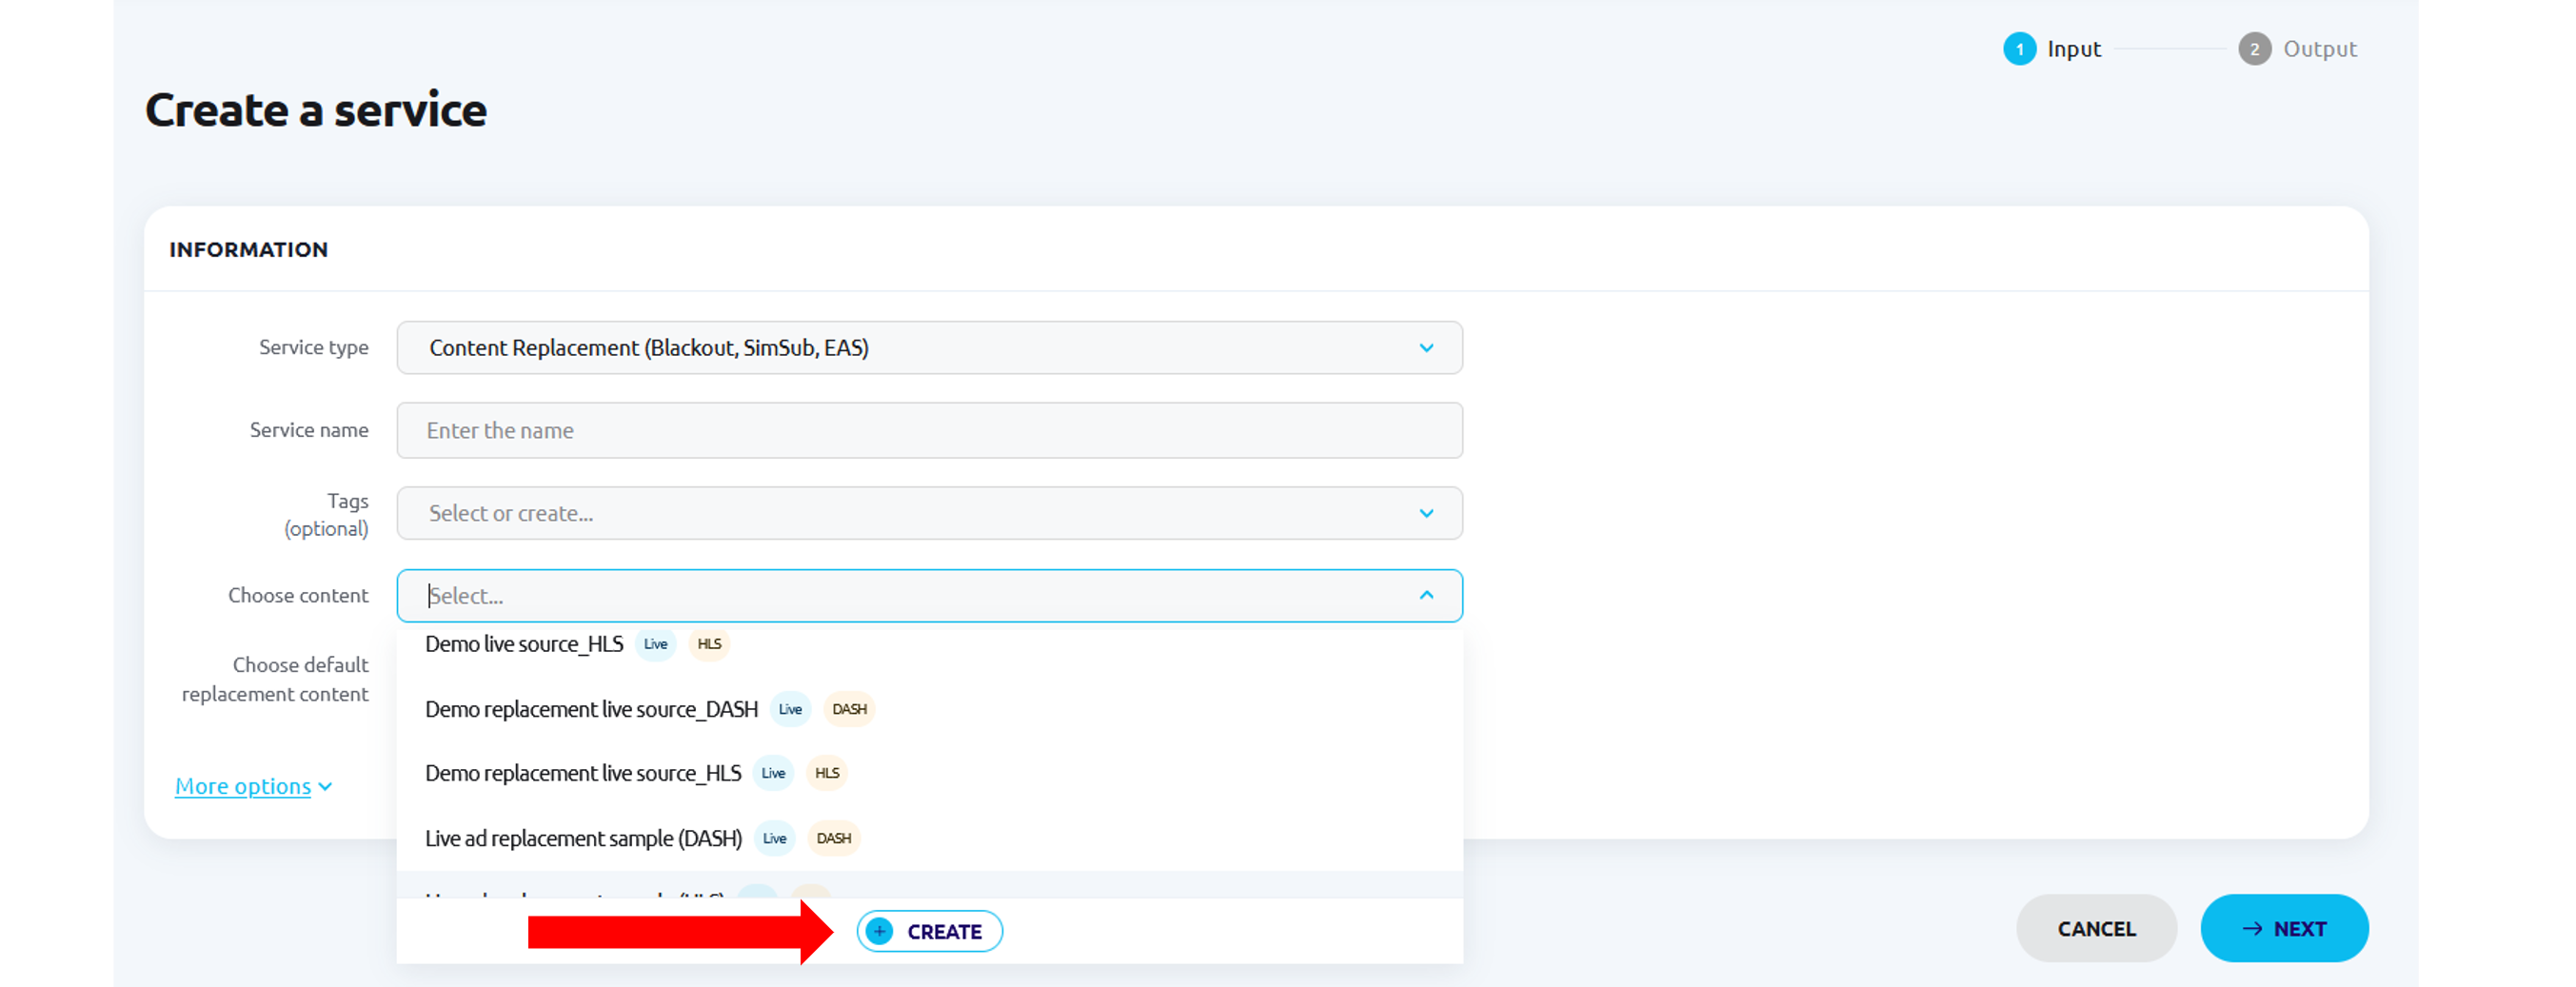Select Live ad replacement sample (DASH) option
This screenshot has width=2576, height=987.
click(x=929, y=838)
